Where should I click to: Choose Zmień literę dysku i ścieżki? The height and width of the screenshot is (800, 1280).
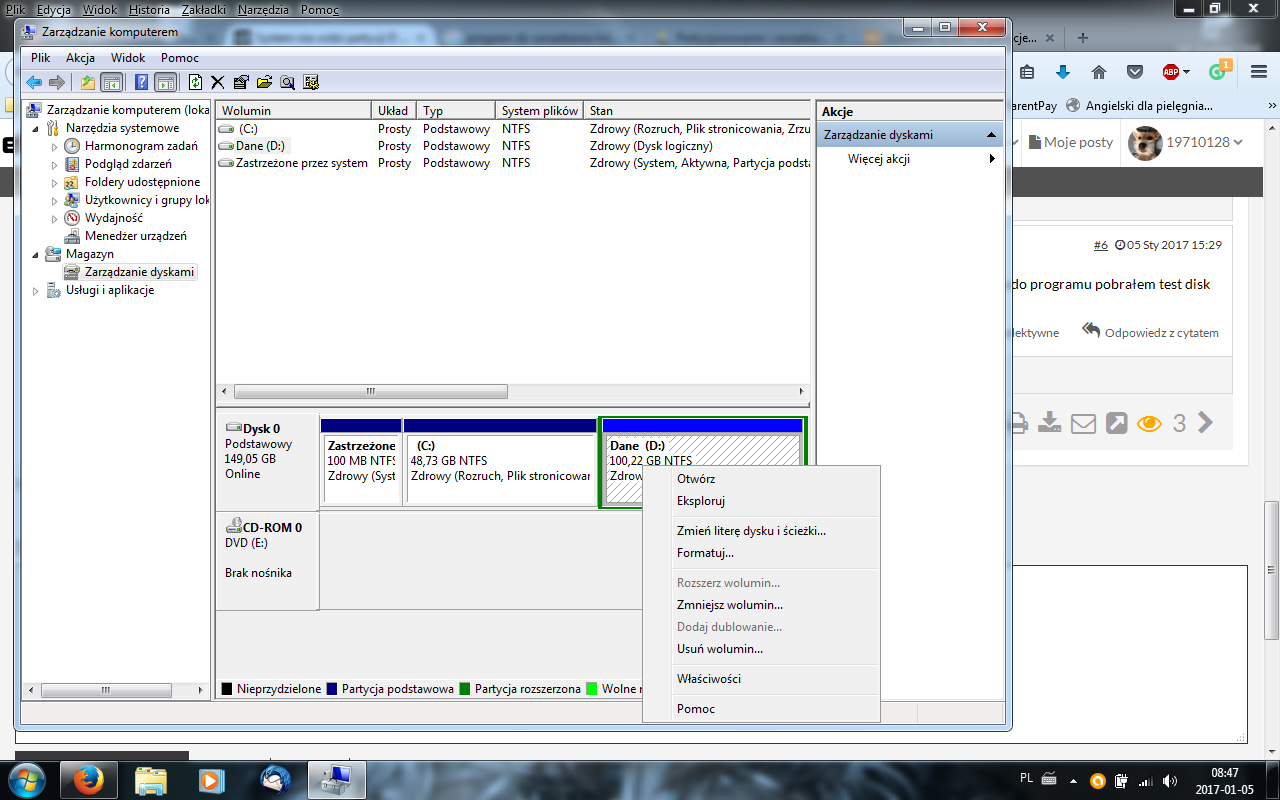761,531
